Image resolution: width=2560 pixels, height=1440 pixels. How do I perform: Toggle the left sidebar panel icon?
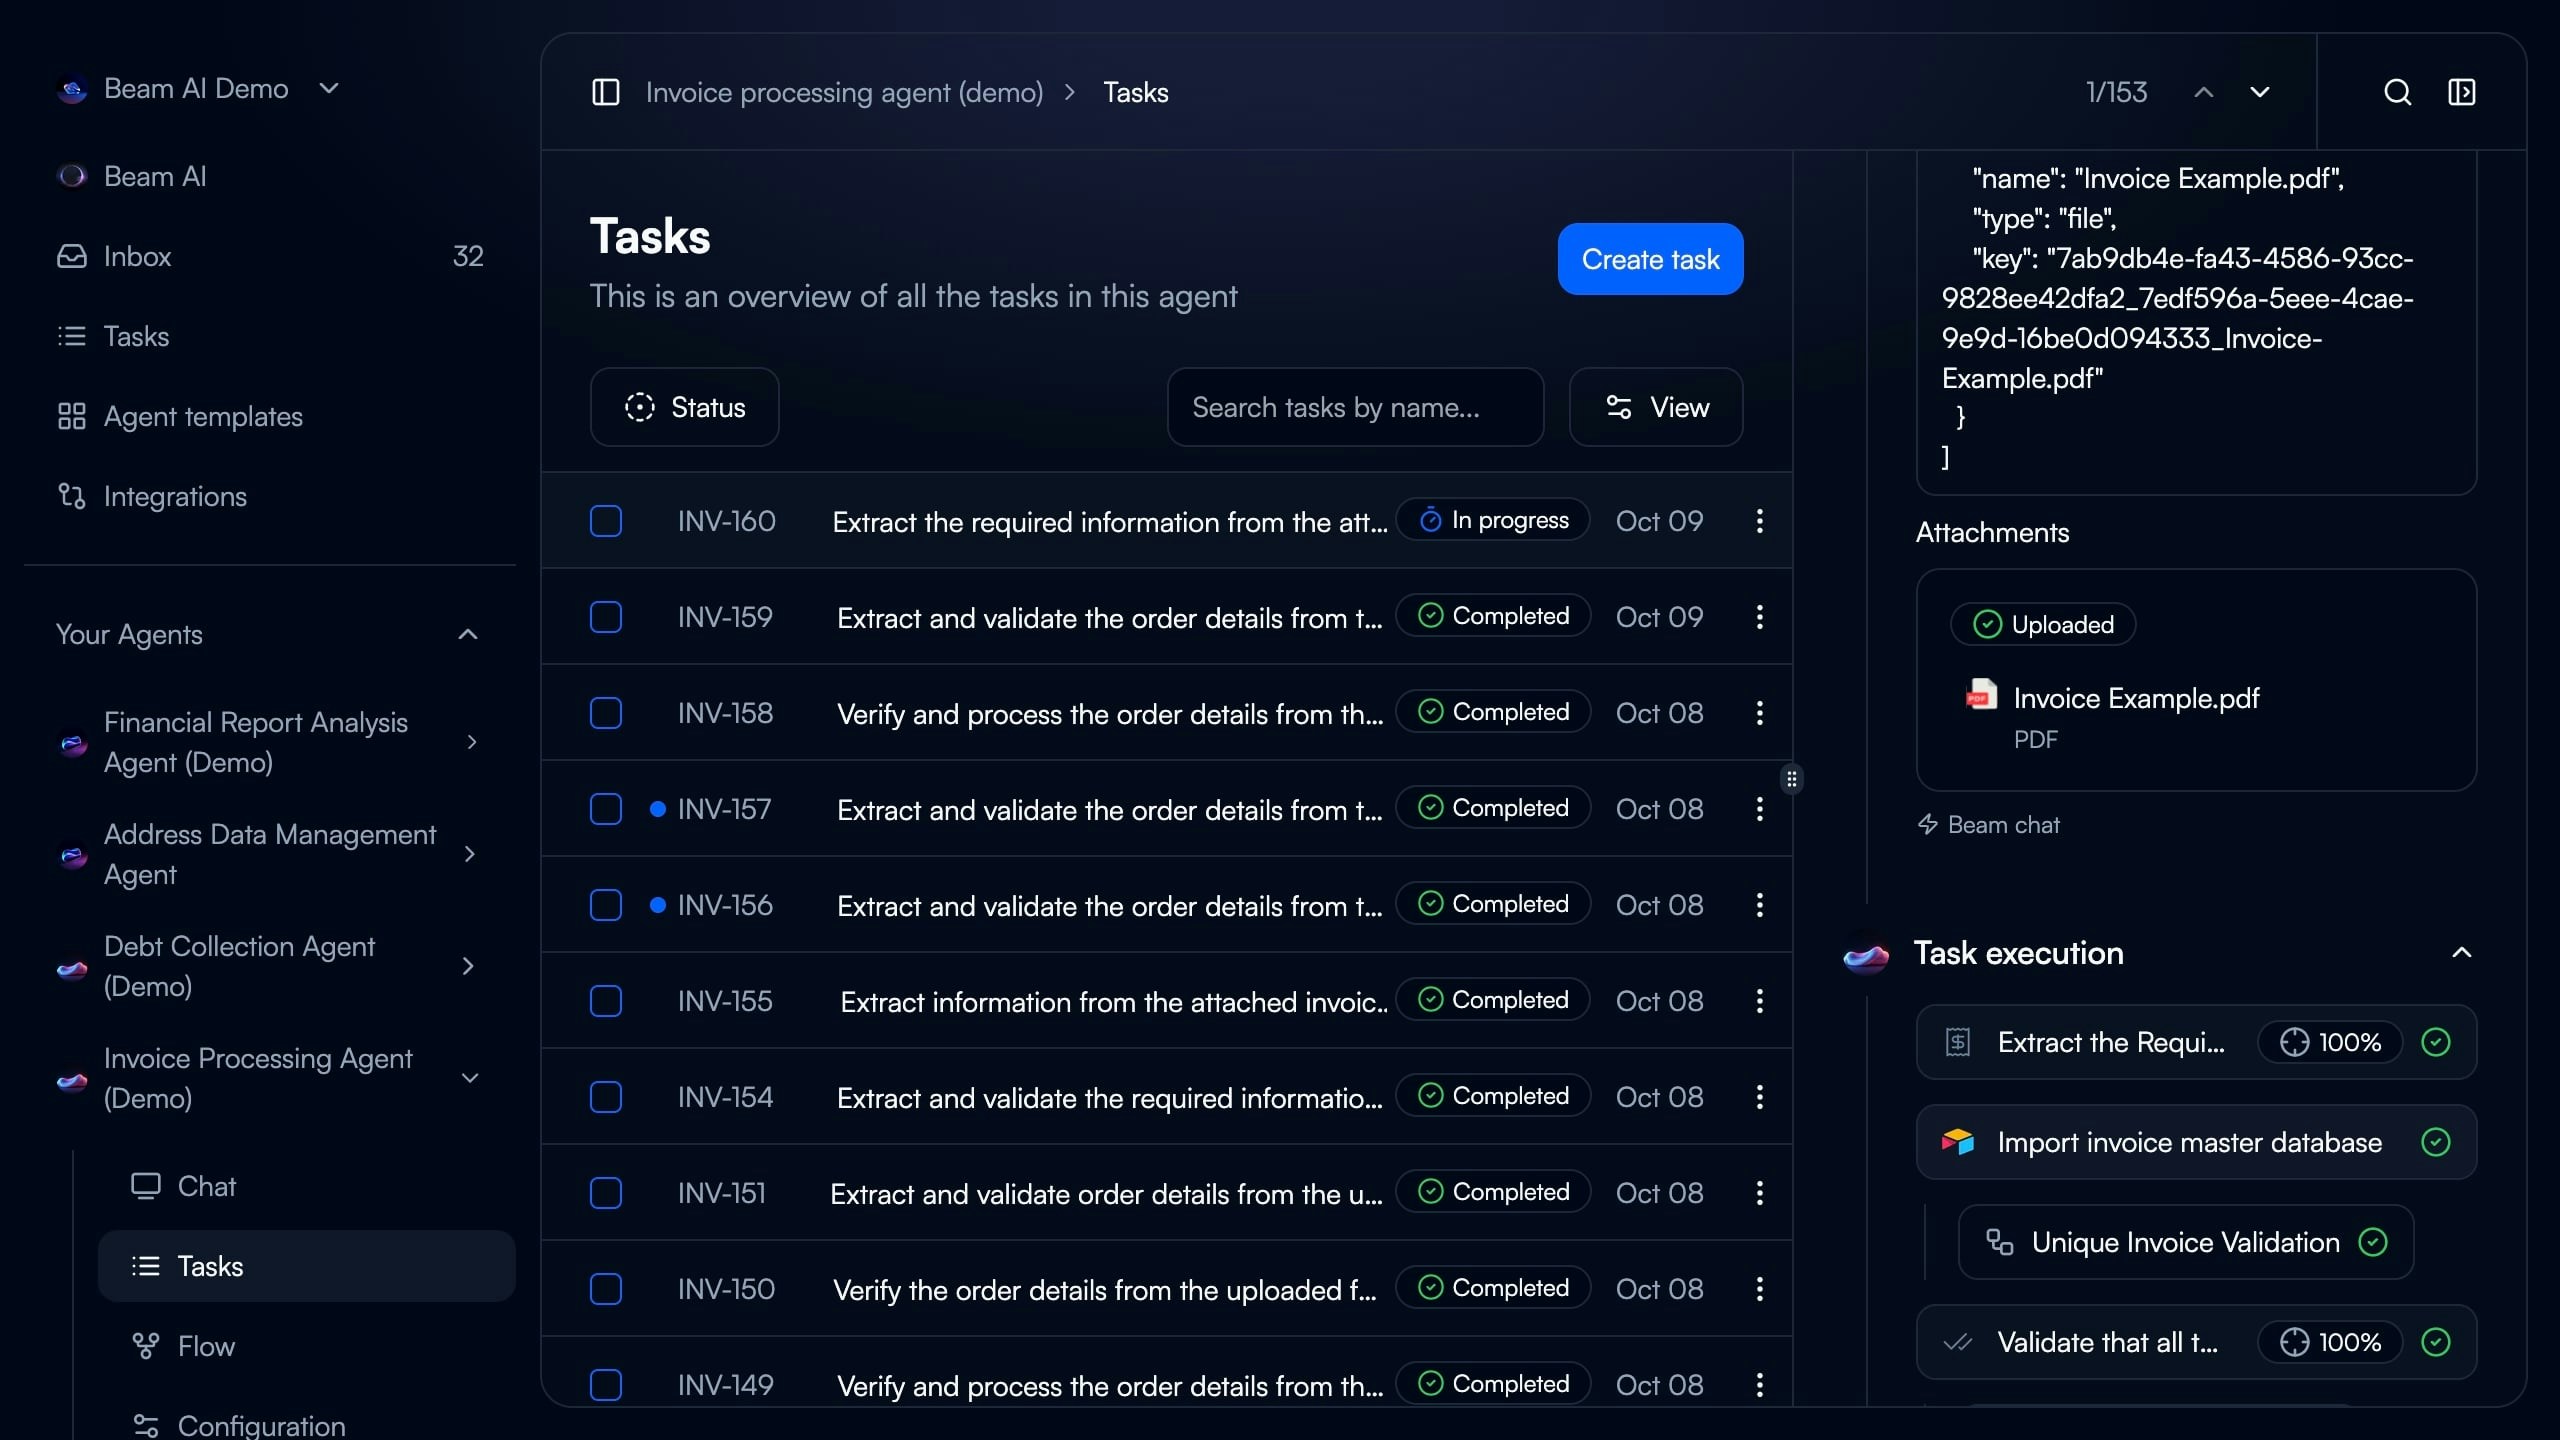tap(606, 92)
